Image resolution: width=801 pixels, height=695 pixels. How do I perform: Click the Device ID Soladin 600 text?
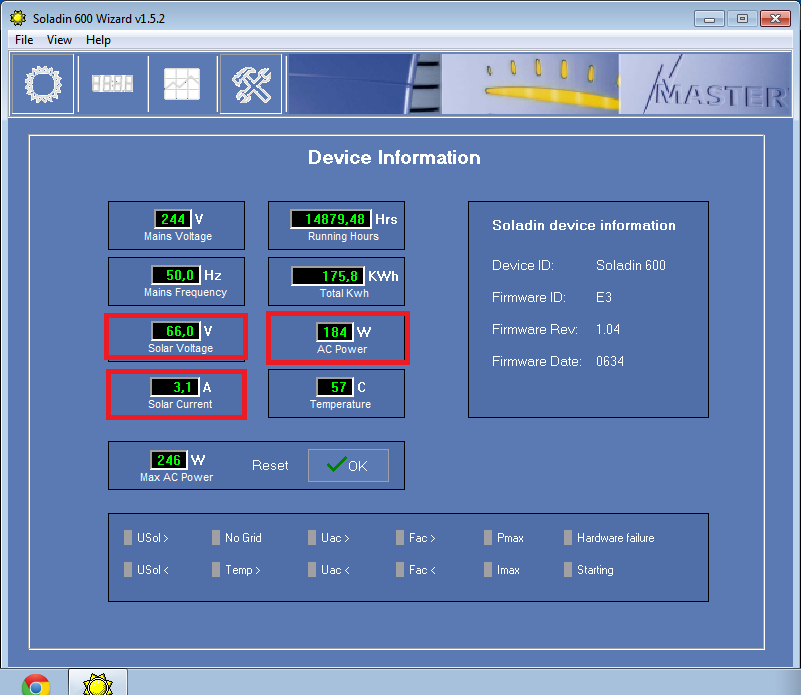(631, 265)
